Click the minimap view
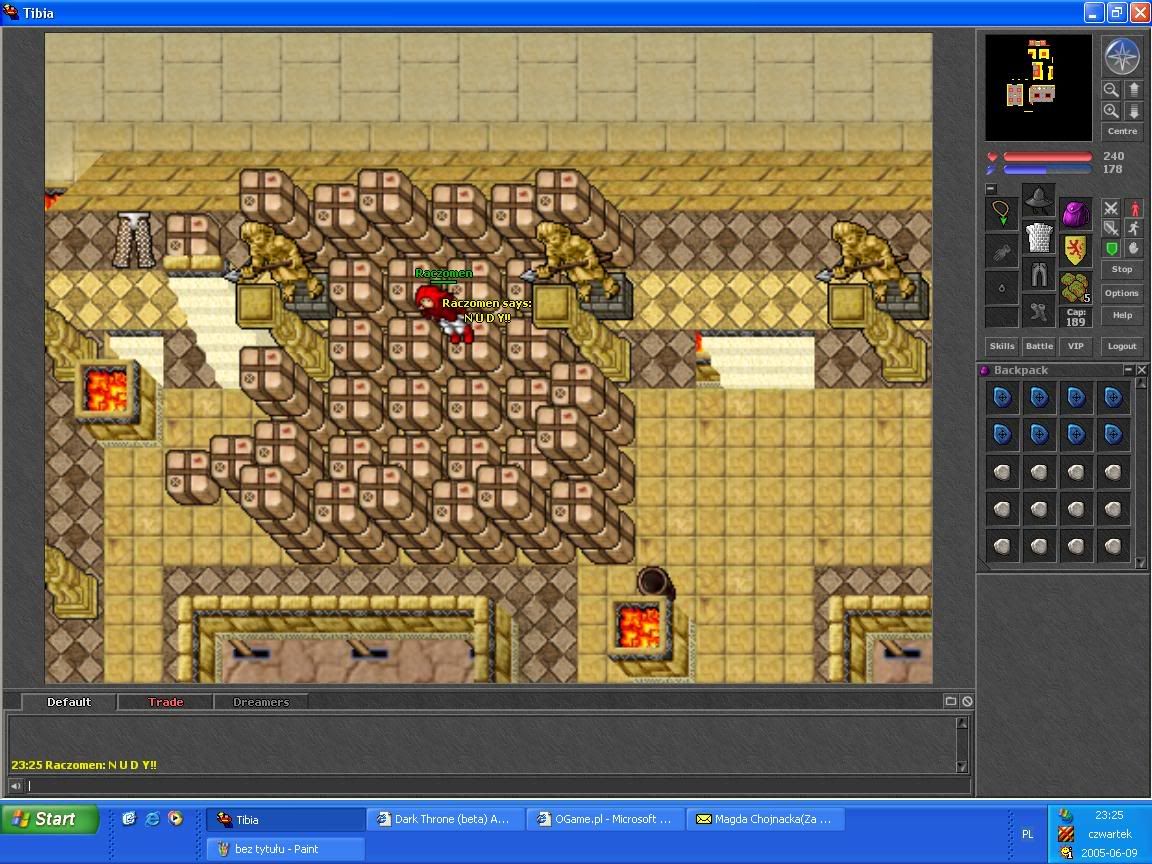 pos(1038,87)
